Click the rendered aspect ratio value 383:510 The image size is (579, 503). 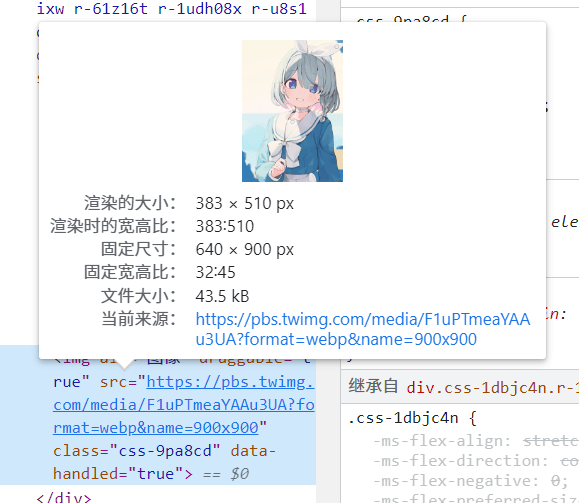[x=225, y=226]
